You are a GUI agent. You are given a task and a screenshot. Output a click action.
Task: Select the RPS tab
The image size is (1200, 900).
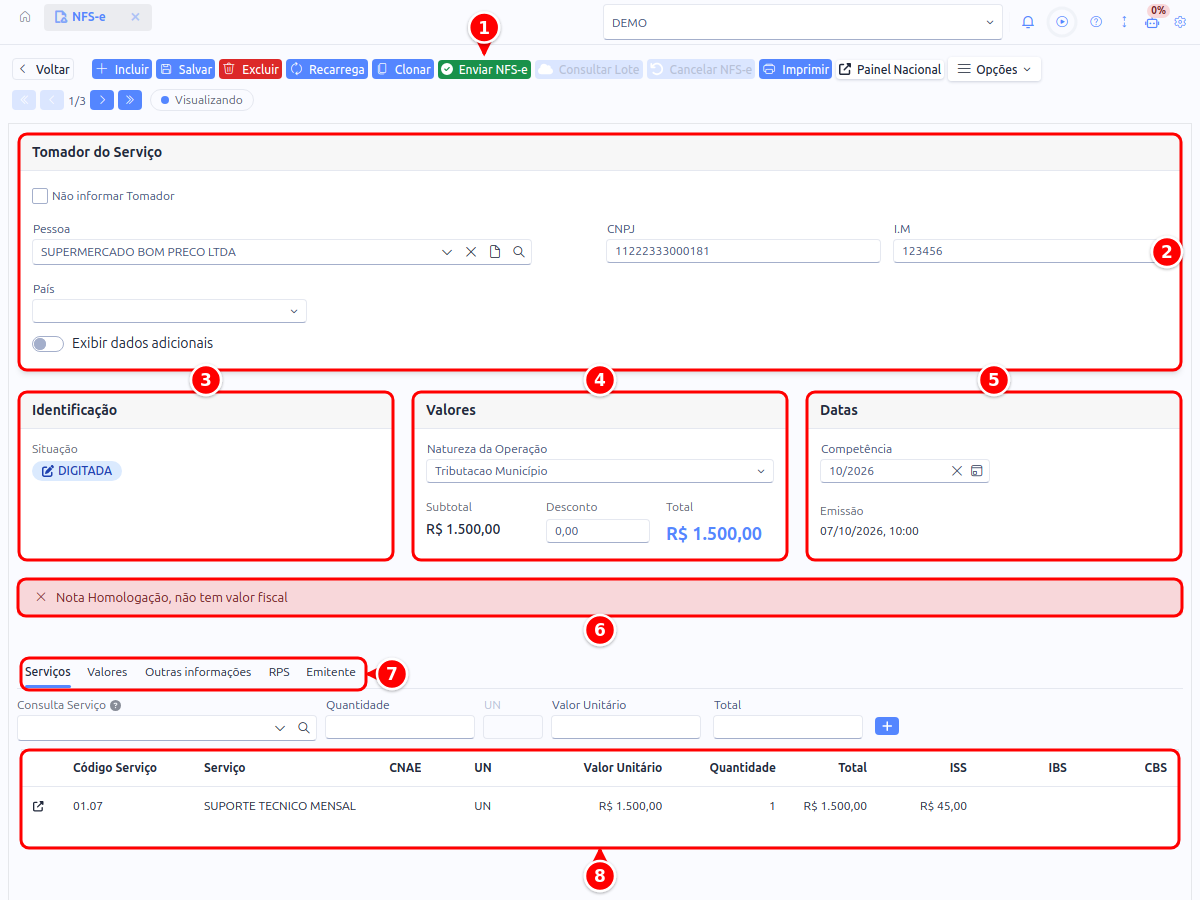[279, 672]
